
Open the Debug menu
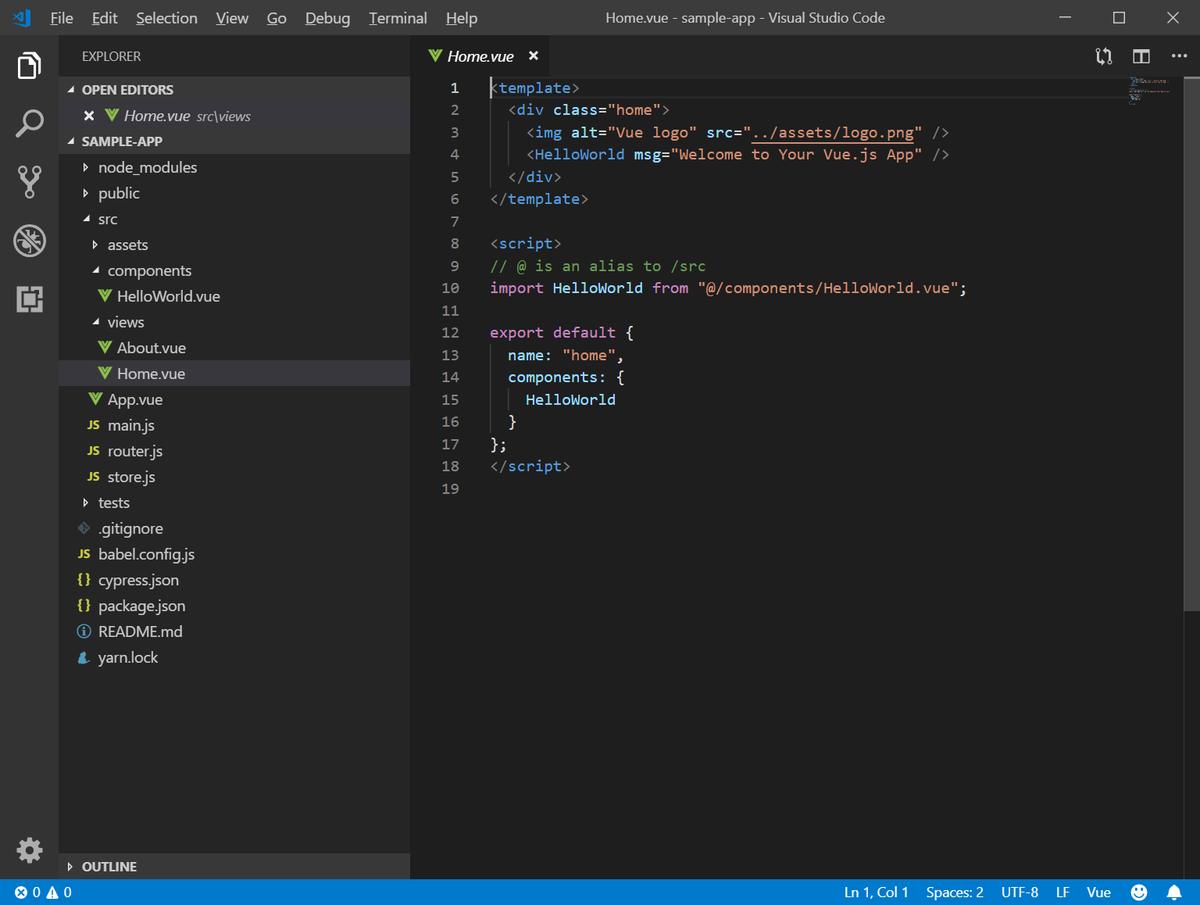pyautogui.click(x=328, y=18)
